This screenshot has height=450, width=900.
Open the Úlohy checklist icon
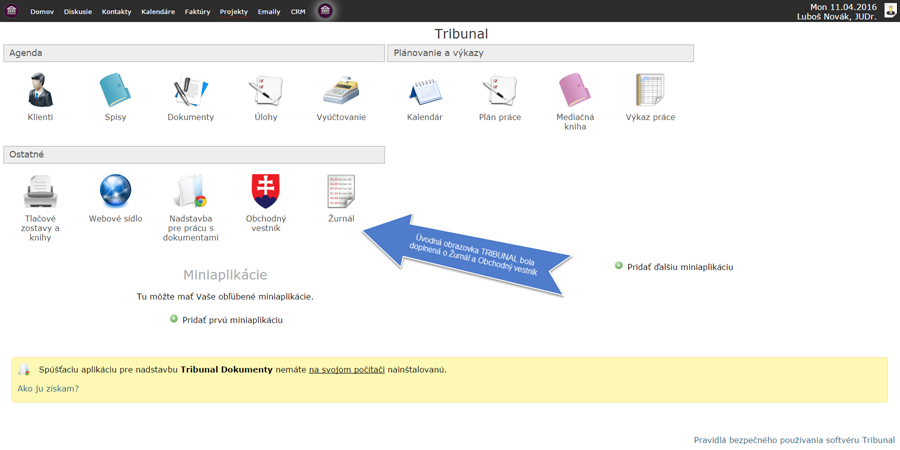(x=266, y=90)
